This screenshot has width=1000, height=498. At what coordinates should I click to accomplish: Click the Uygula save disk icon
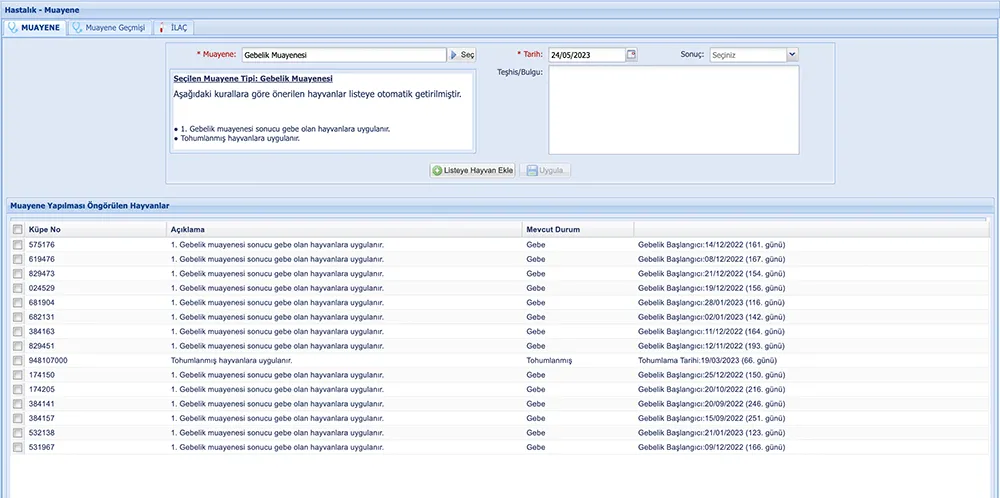pos(531,171)
